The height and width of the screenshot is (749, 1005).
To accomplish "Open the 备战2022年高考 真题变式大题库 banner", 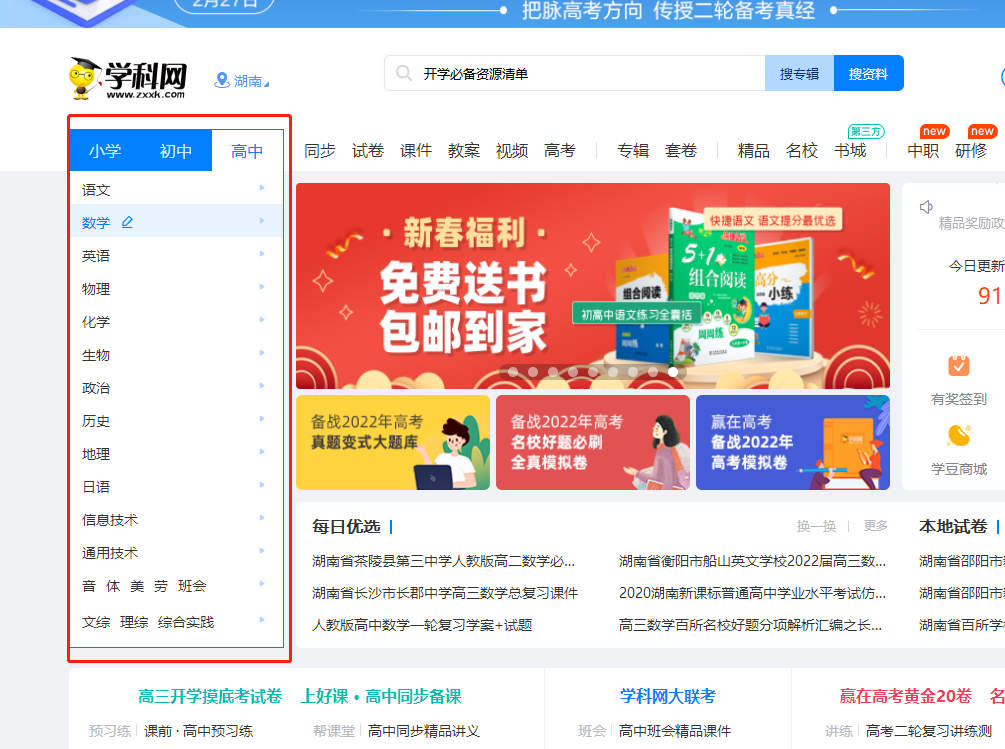I will (392, 442).
